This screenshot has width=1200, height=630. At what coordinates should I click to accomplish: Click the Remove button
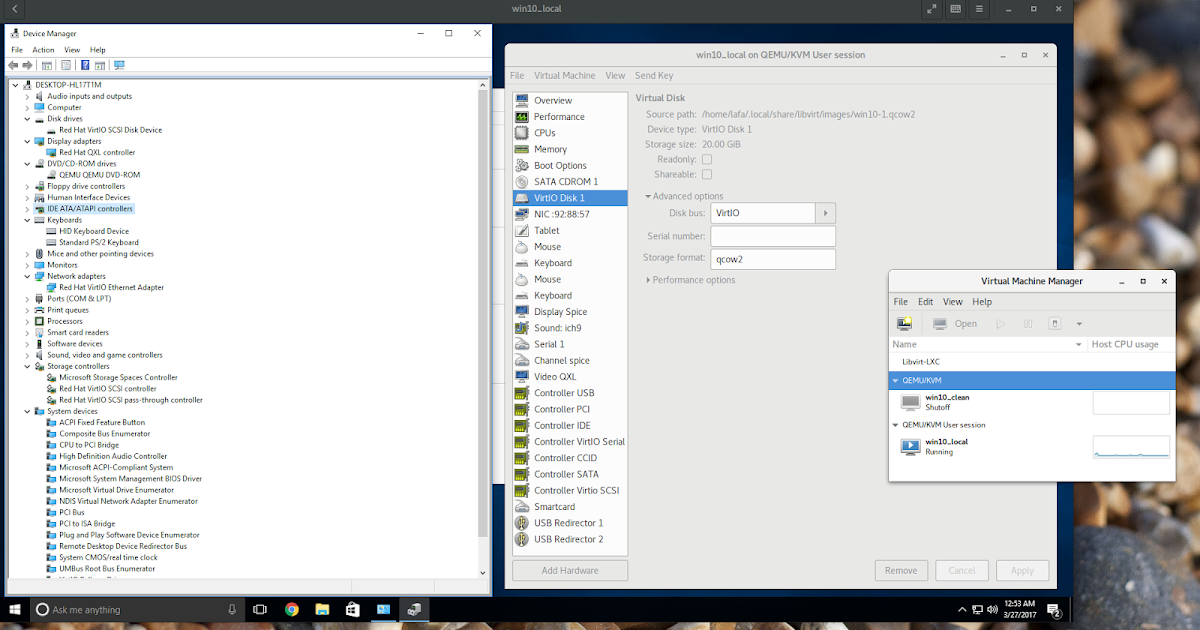pyautogui.click(x=901, y=570)
